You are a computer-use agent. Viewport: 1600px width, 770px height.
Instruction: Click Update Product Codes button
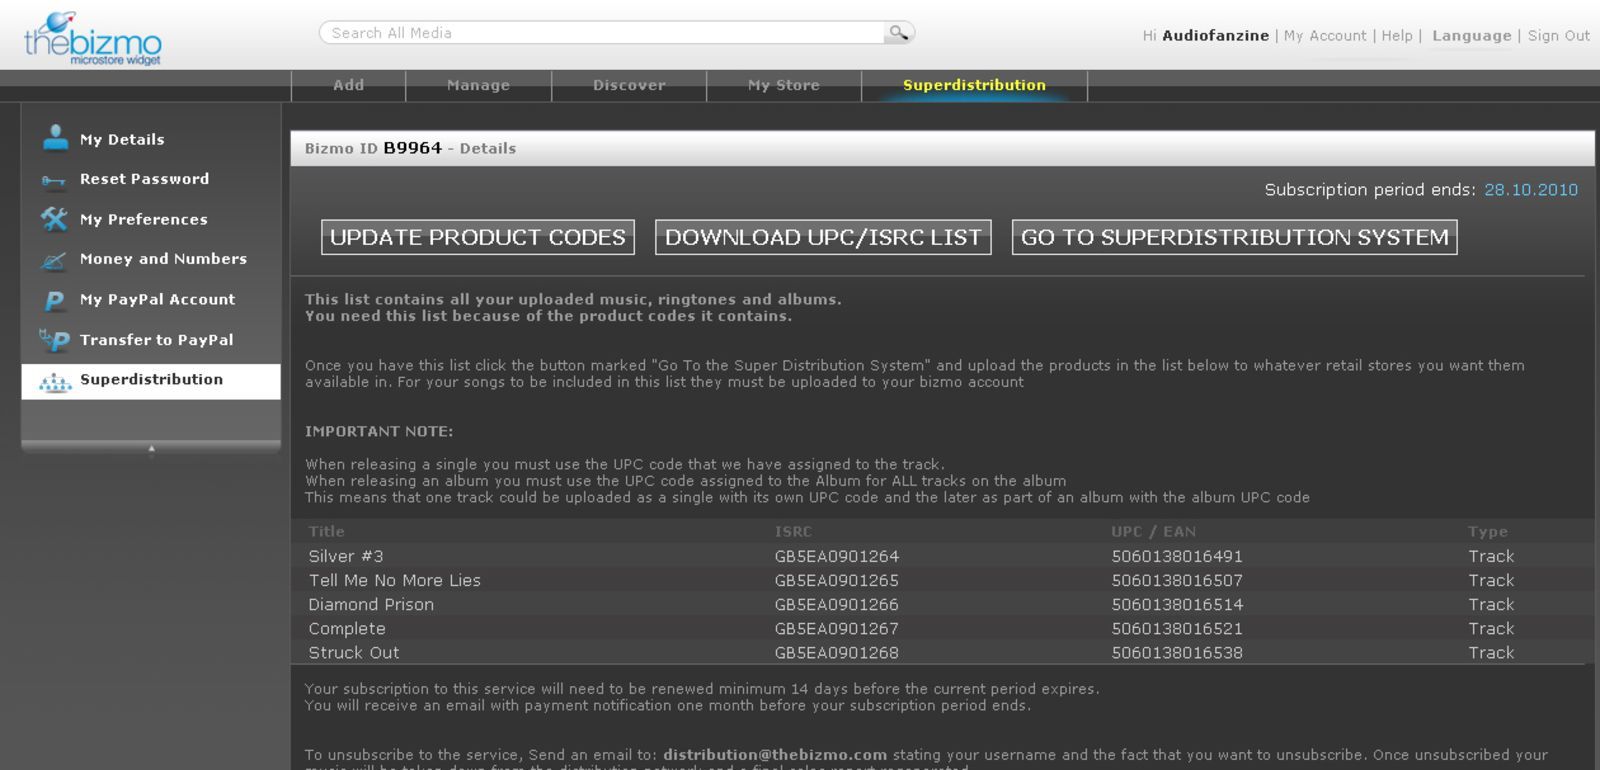[x=478, y=237]
